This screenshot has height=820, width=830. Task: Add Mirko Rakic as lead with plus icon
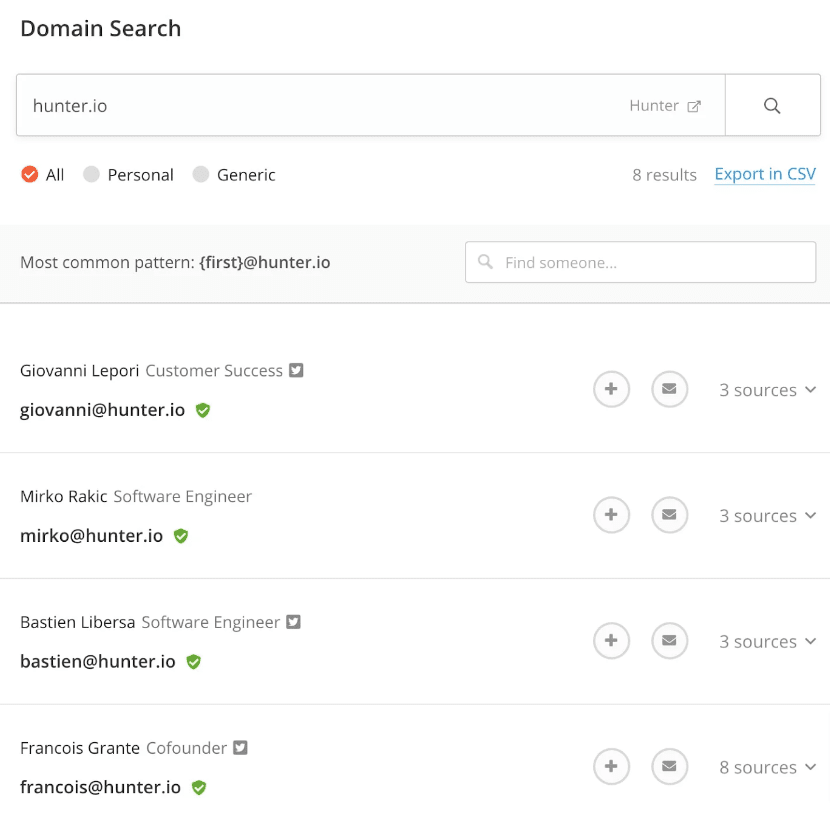click(x=611, y=515)
